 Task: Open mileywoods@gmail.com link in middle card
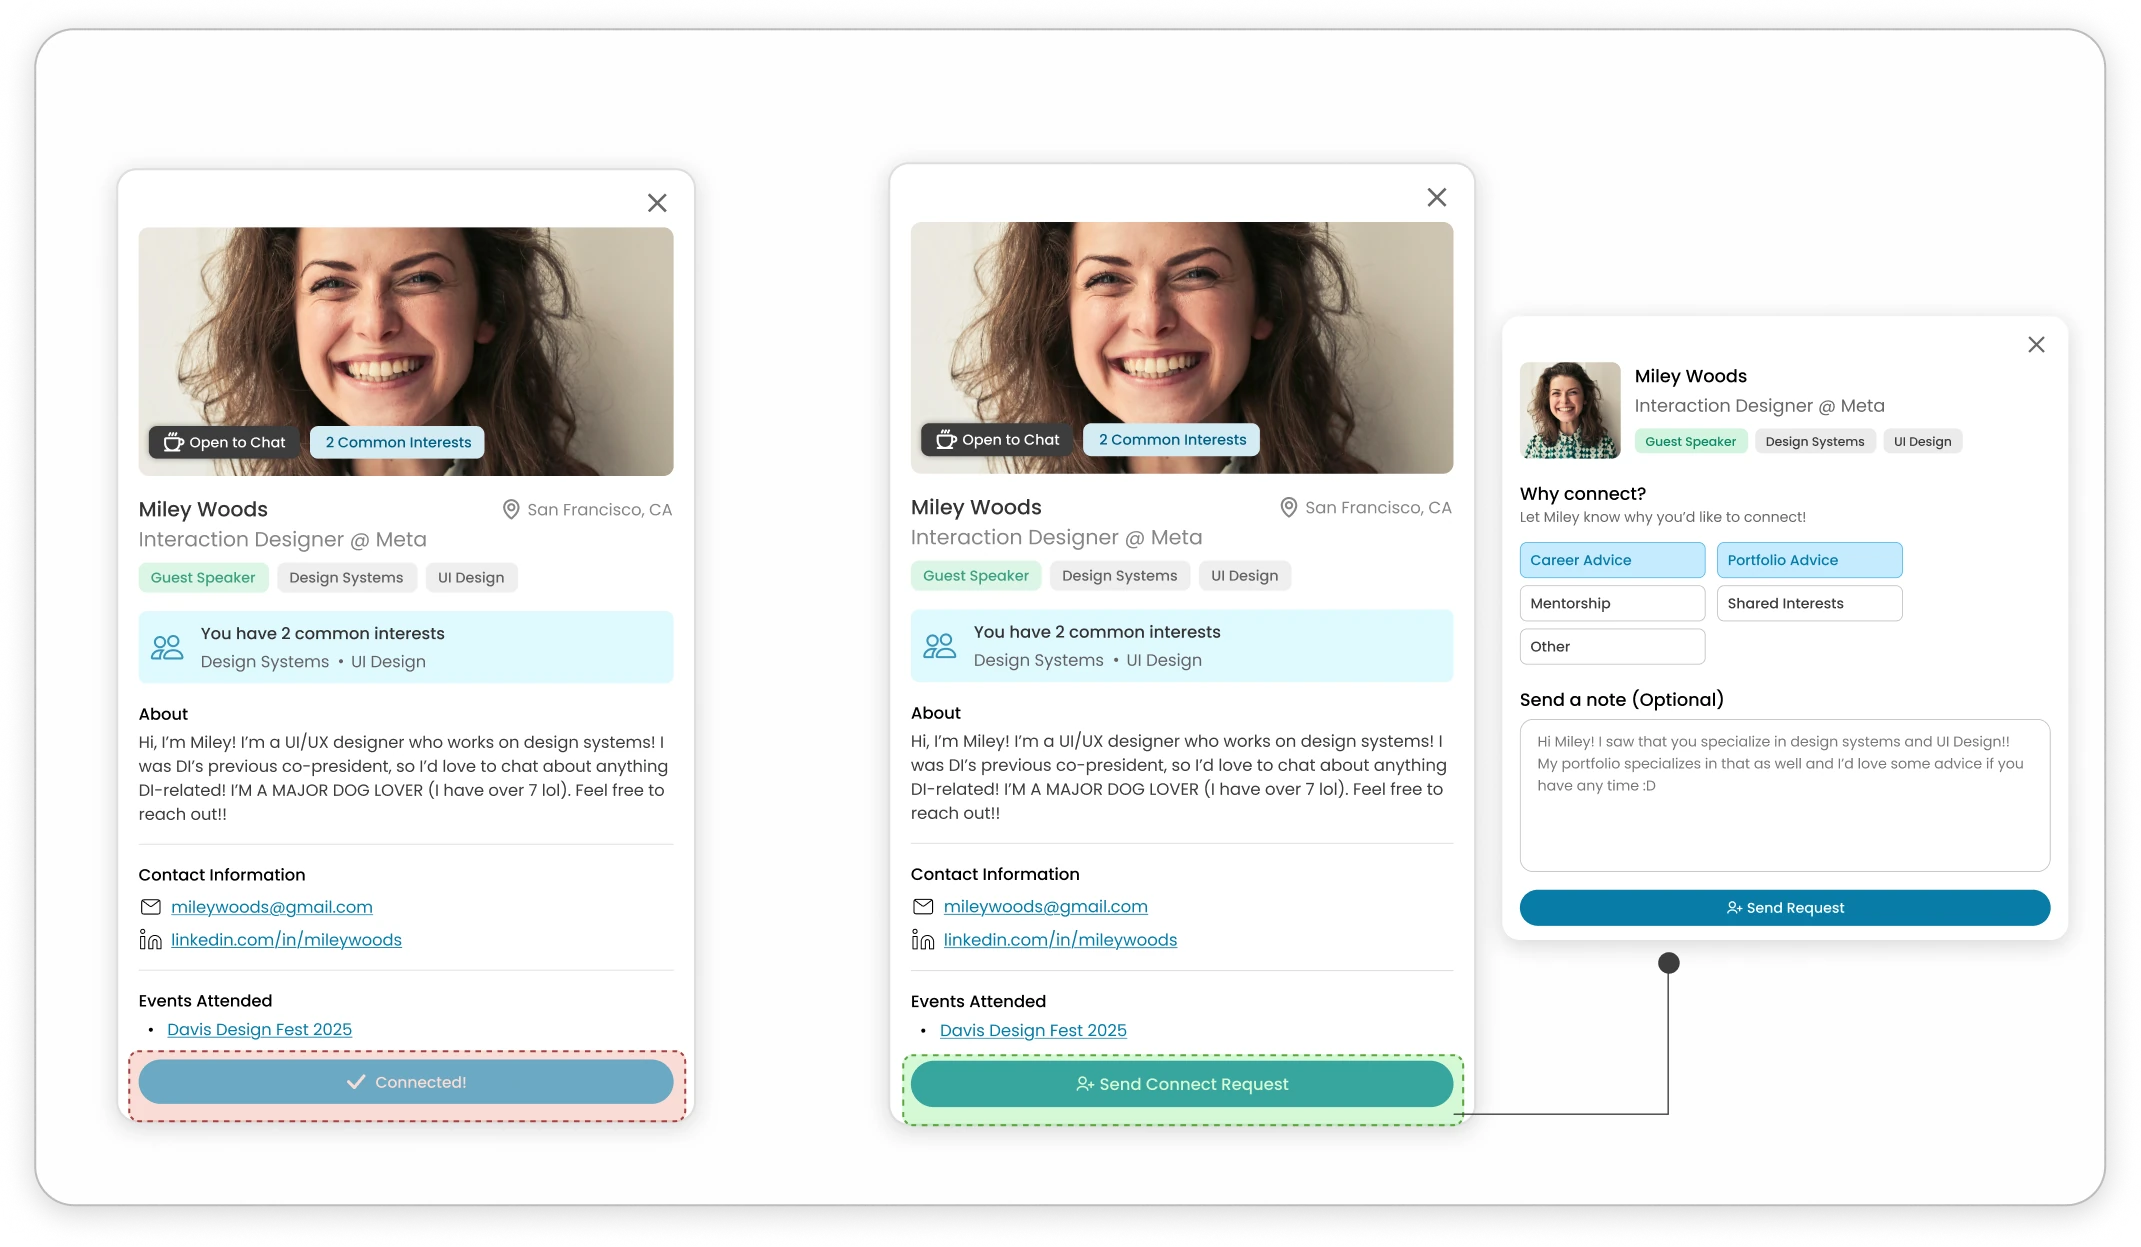click(1046, 906)
